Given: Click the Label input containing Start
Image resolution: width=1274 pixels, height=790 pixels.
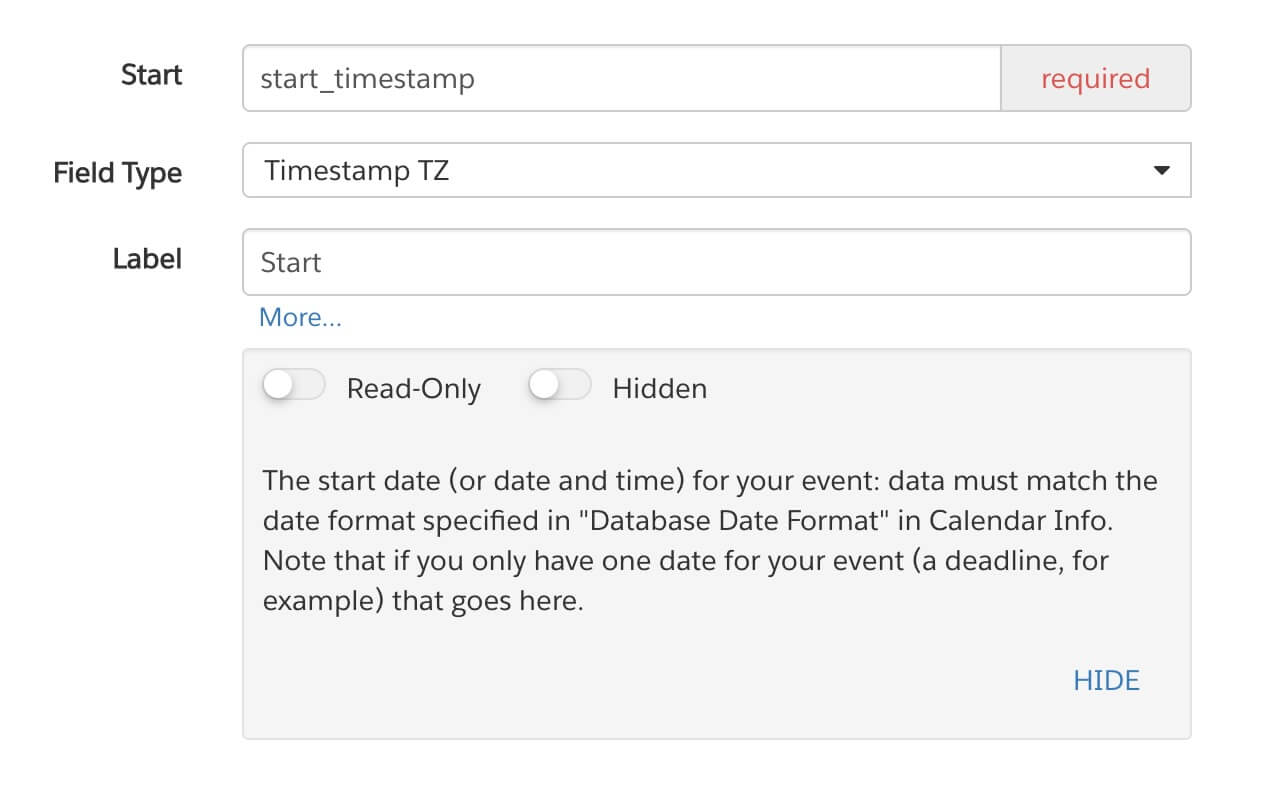Looking at the screenshot, I should coord(716,262).
